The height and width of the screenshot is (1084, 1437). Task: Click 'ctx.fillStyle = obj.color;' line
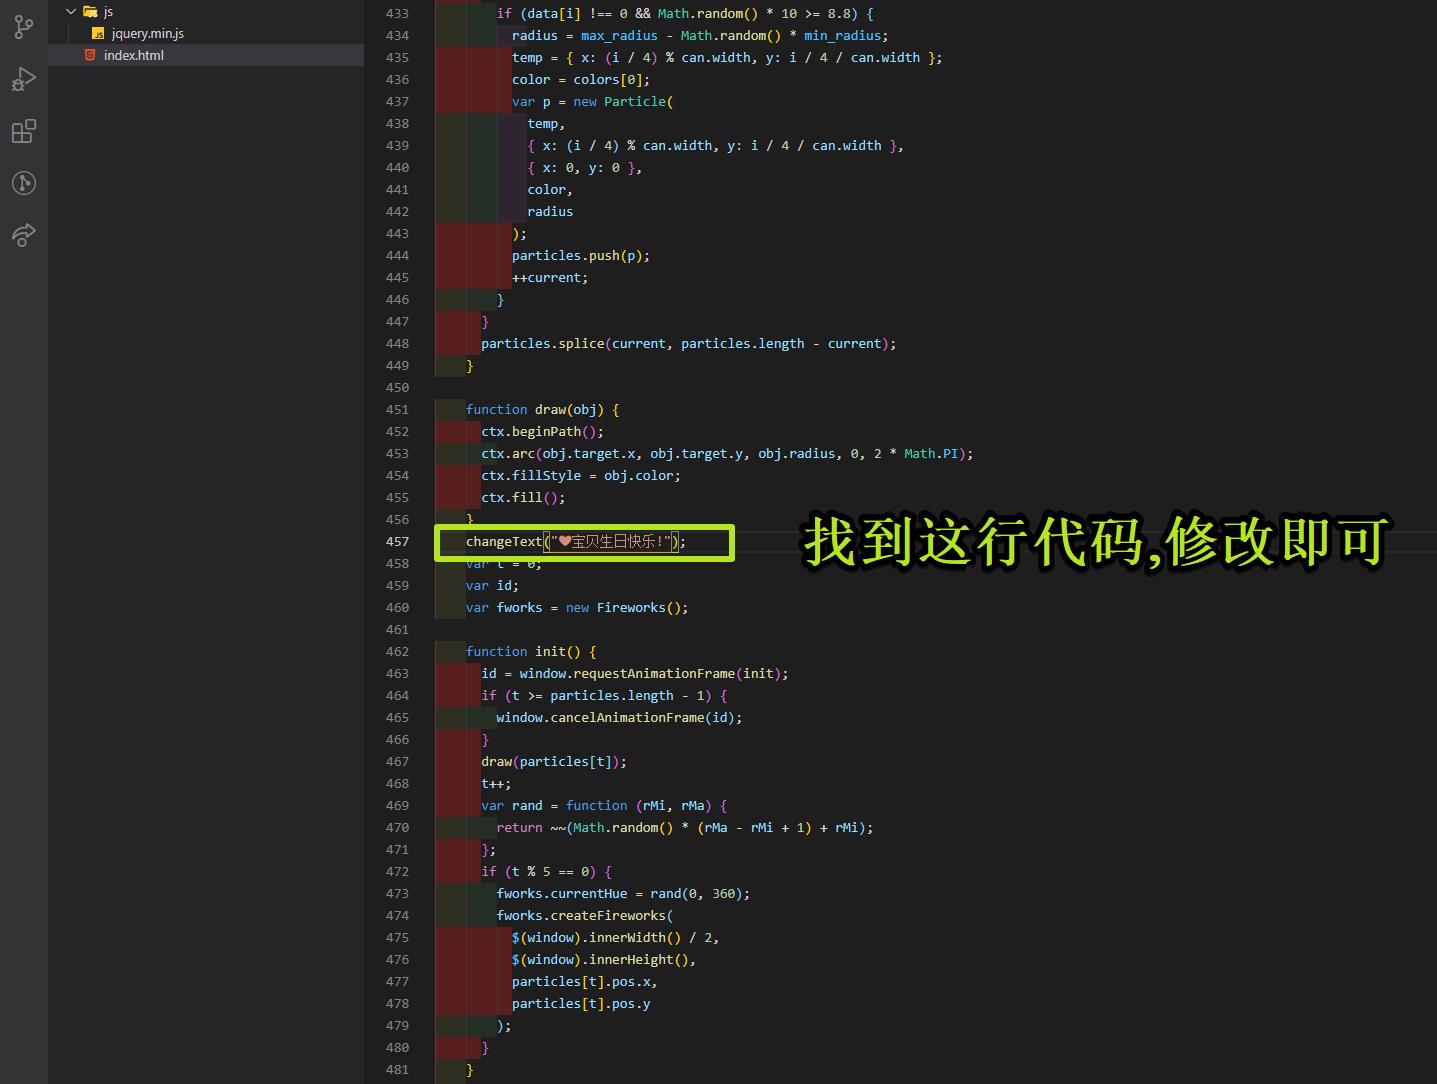tap(581, 475)
